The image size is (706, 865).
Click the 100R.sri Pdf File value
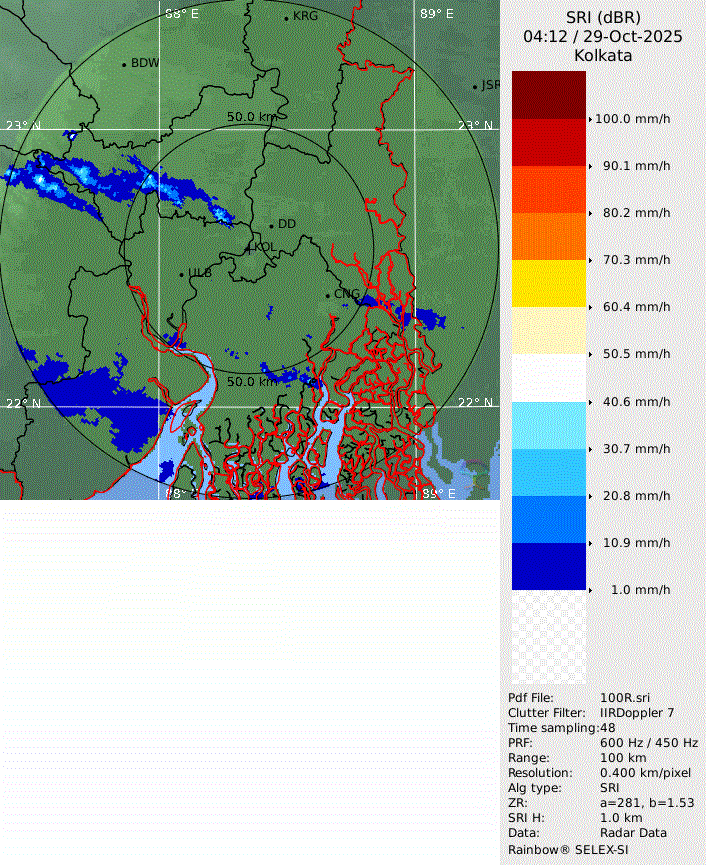point(628,697)
